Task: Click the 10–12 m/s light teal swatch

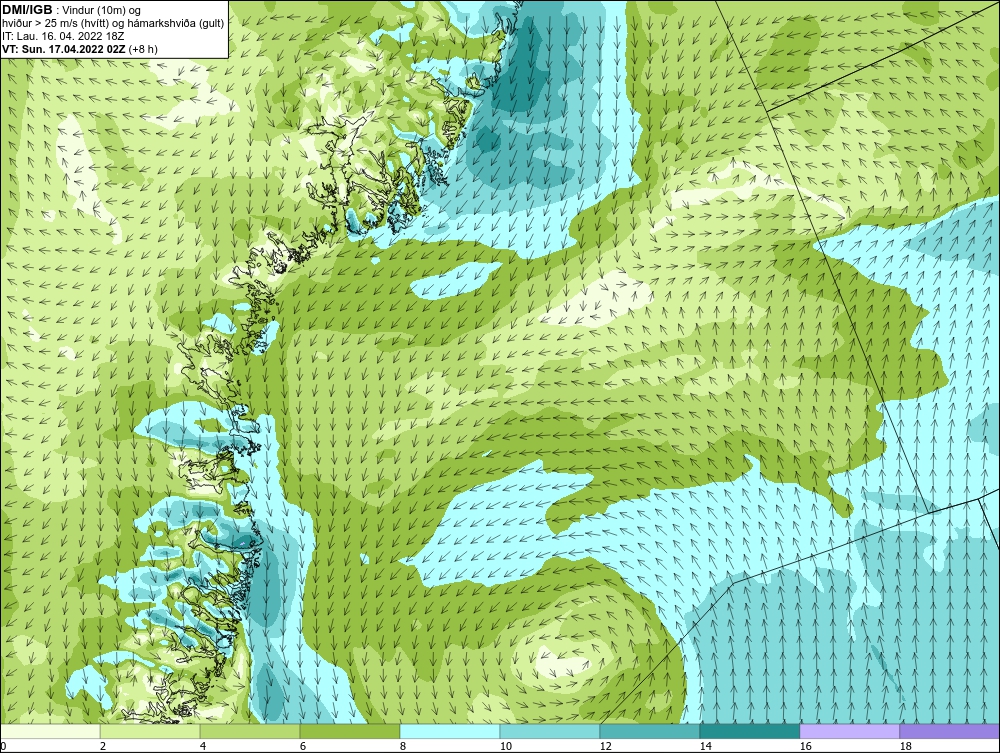Action: (550, 731)
